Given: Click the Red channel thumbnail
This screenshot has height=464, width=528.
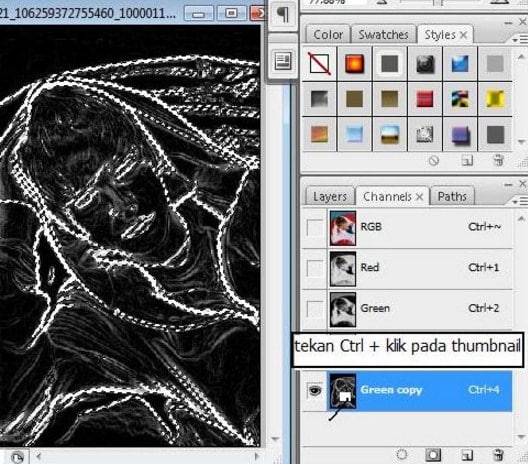Looking at the screenshot, I should 343,269.
